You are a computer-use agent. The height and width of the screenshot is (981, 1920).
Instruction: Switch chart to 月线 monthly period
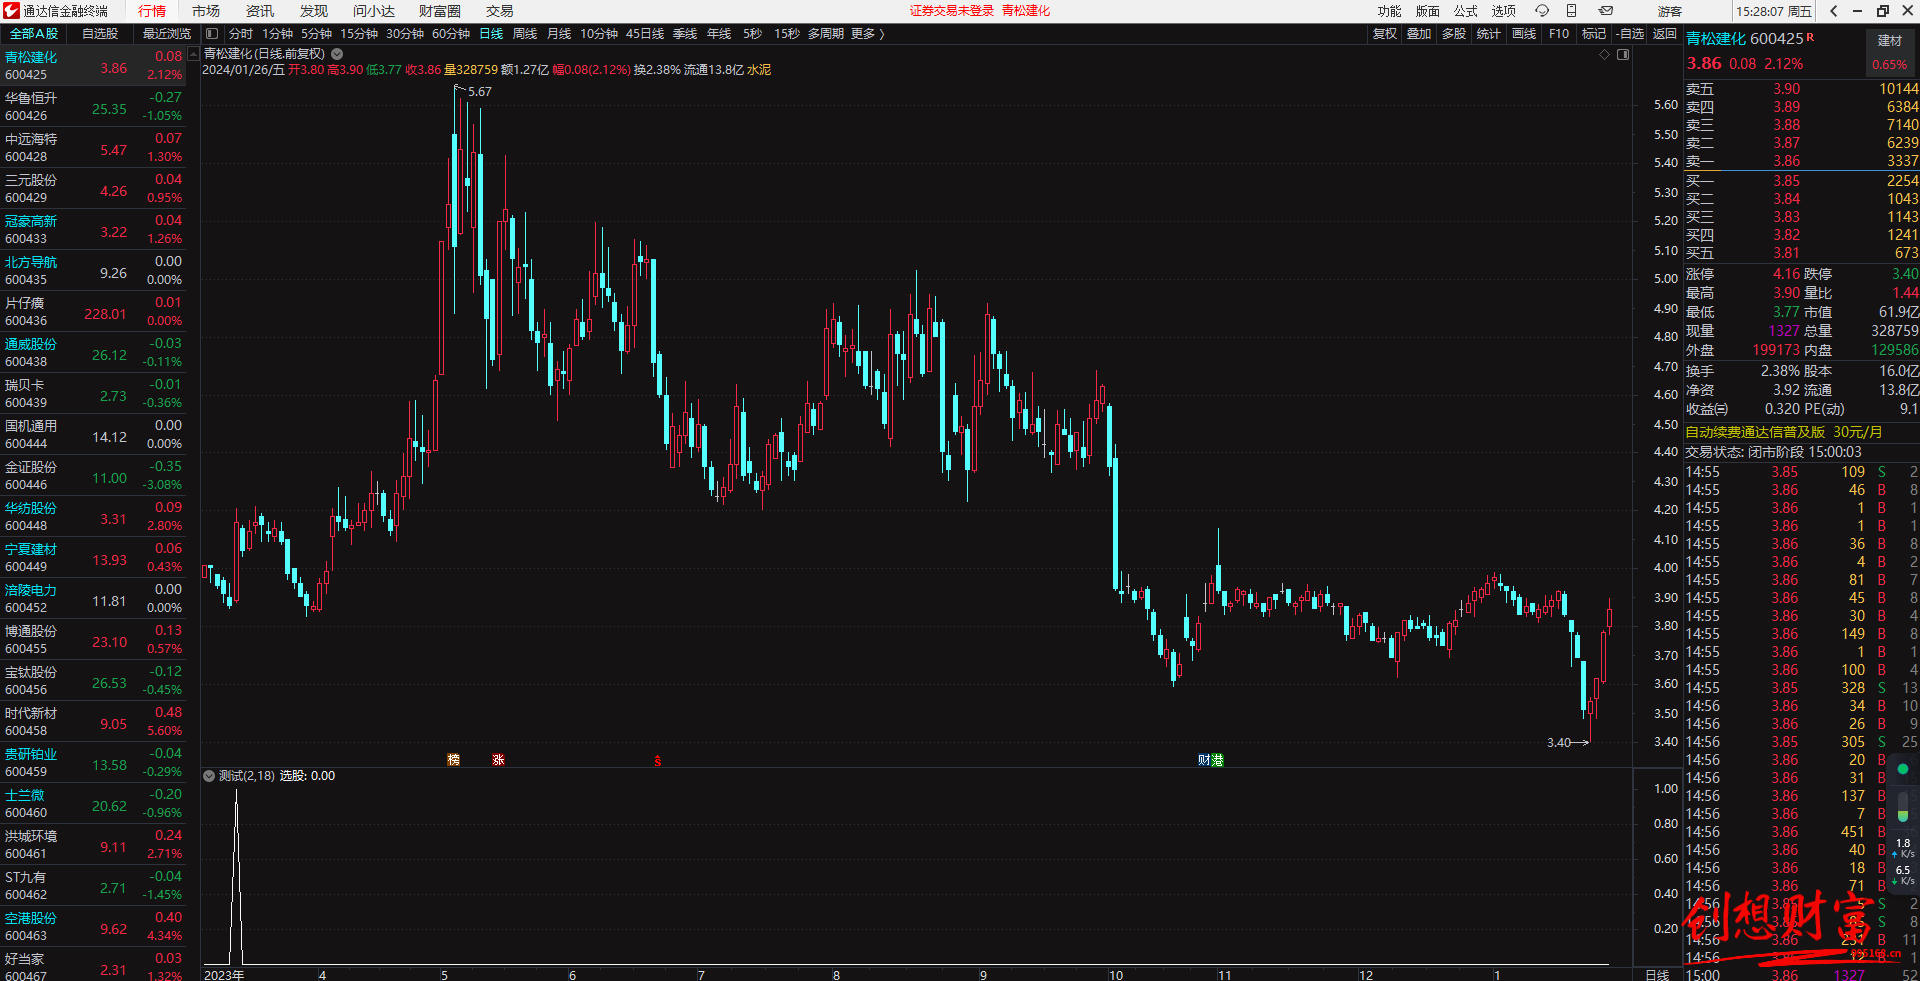(x=559, y=34)
